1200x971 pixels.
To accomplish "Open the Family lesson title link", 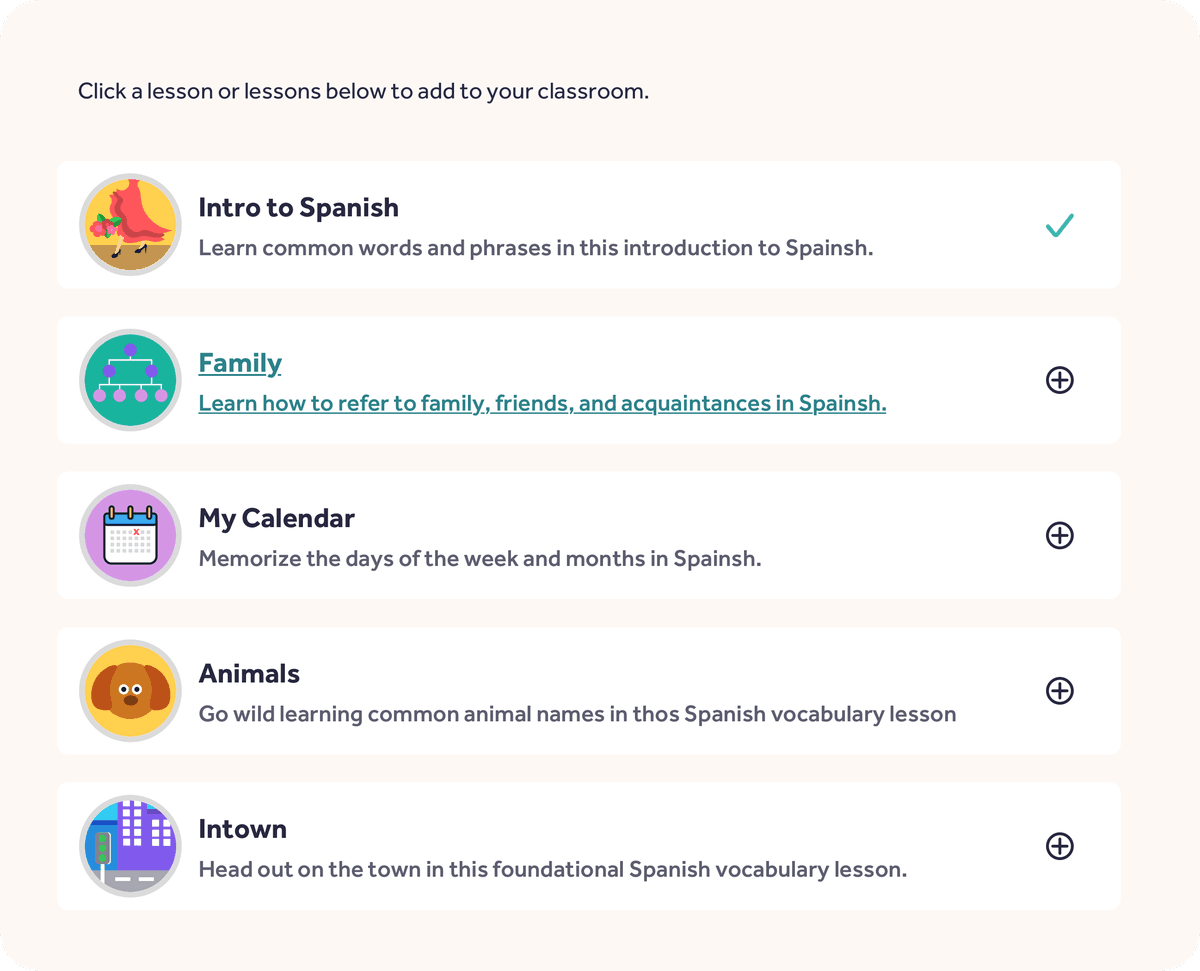I will 240,363.
